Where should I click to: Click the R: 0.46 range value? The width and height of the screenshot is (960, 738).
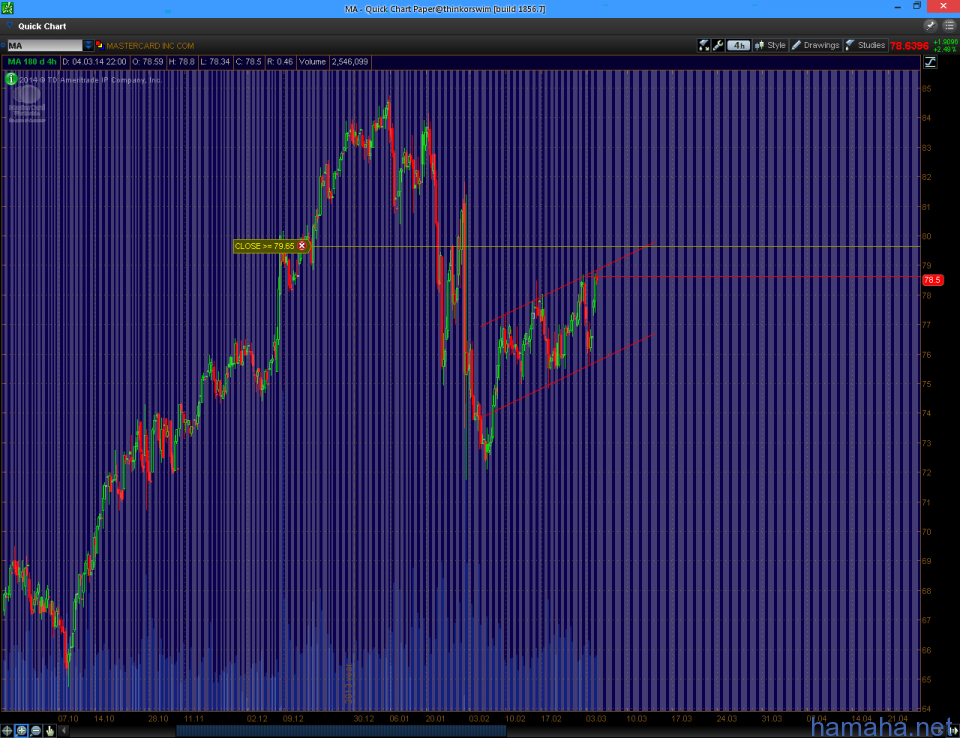coord(280,62)
